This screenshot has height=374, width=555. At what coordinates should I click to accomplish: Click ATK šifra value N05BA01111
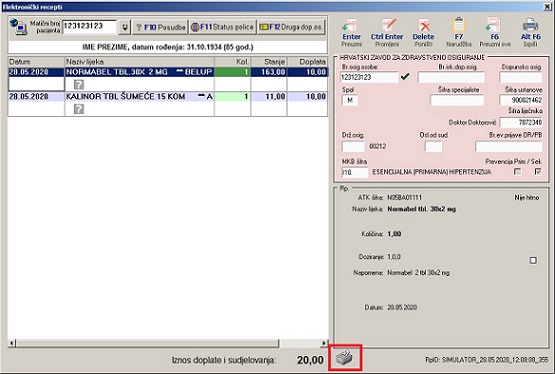[405, 198]
